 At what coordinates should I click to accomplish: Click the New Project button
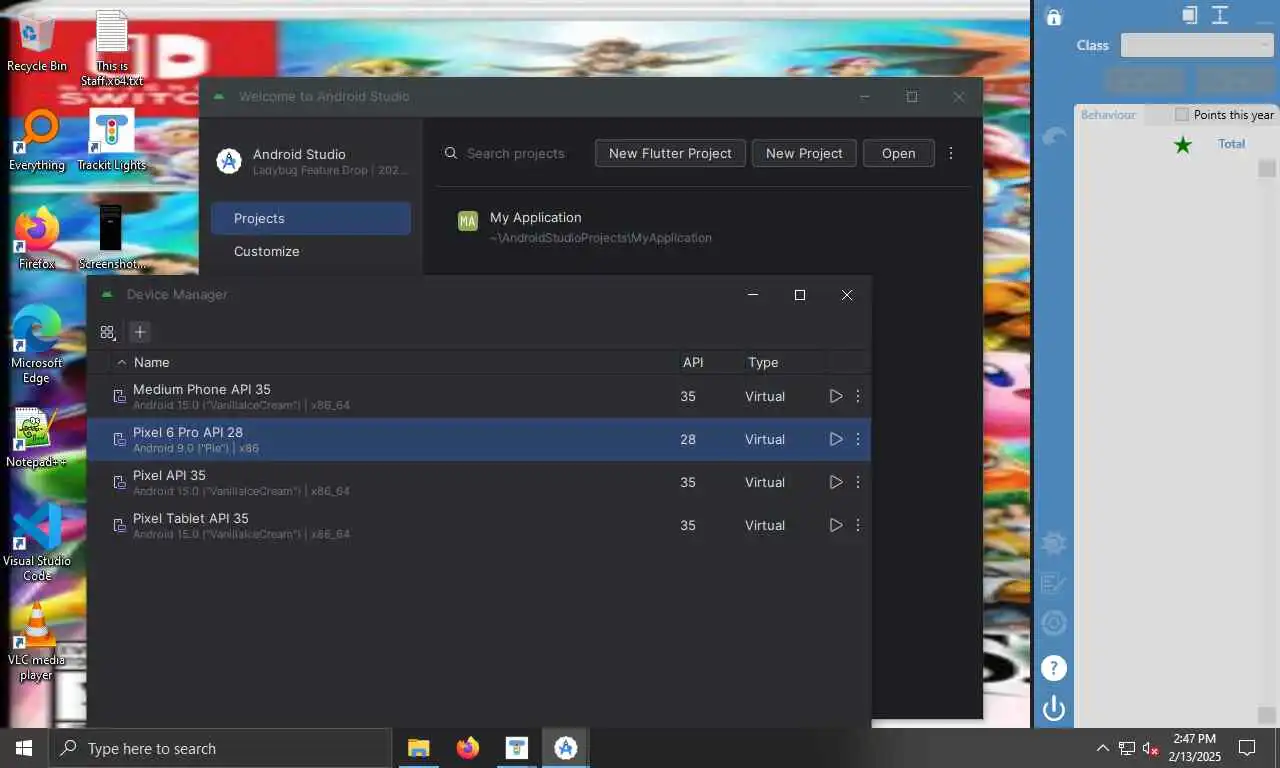click(x=804, y=153)
